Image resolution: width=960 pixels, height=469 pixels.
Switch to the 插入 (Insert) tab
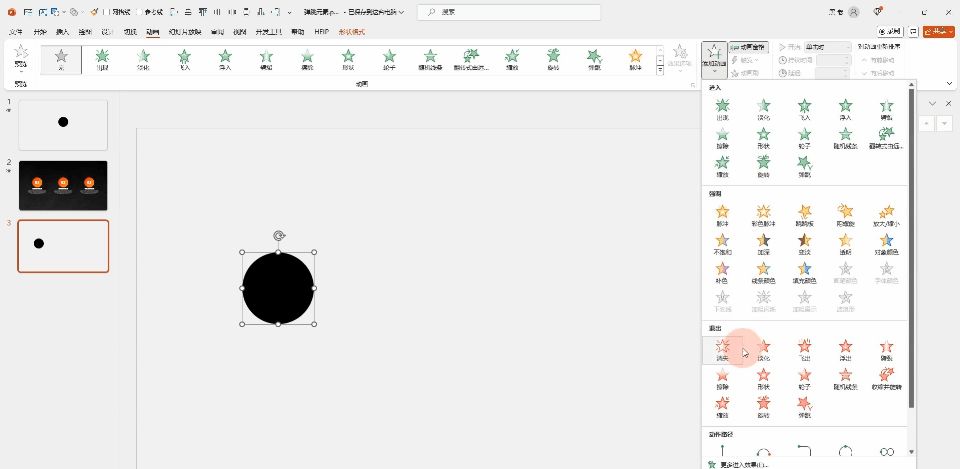click(62, 32)
